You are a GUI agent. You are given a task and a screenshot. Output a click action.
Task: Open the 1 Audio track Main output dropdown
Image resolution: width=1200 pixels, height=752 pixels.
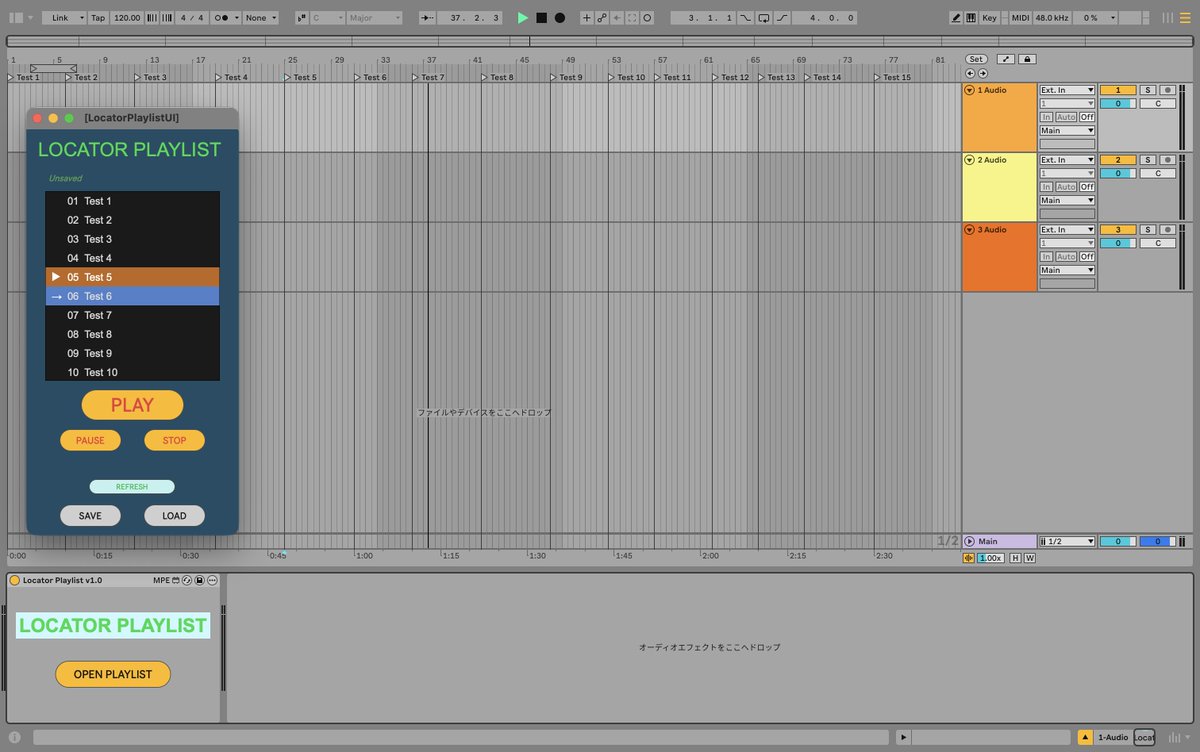pos(1067,130)
